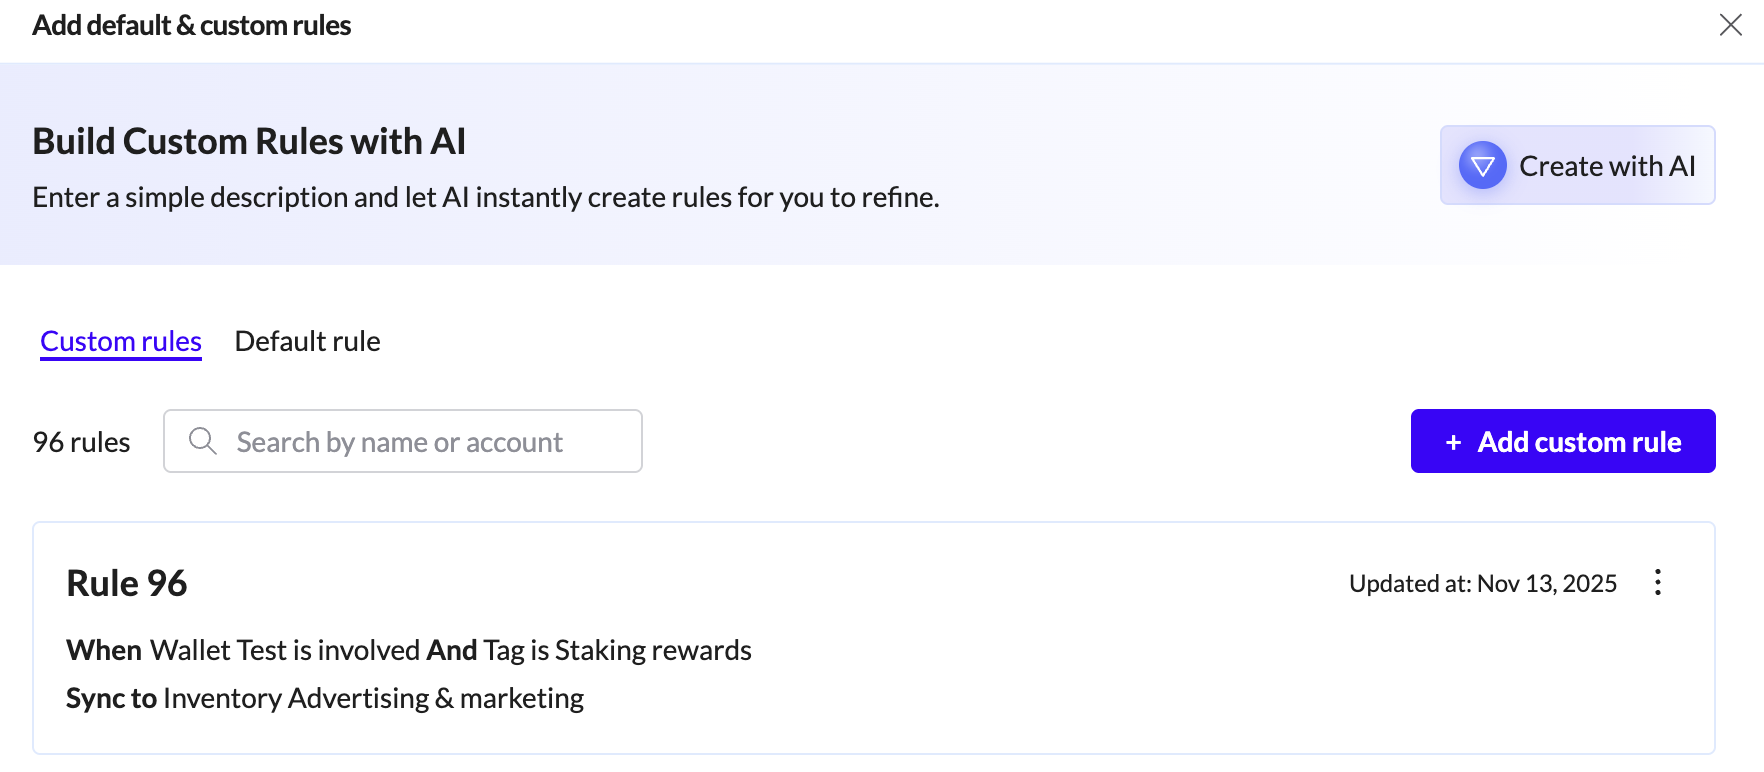Click the magnifier search icon
This screenshot has height=772, width=1764.
coord(203,441)
